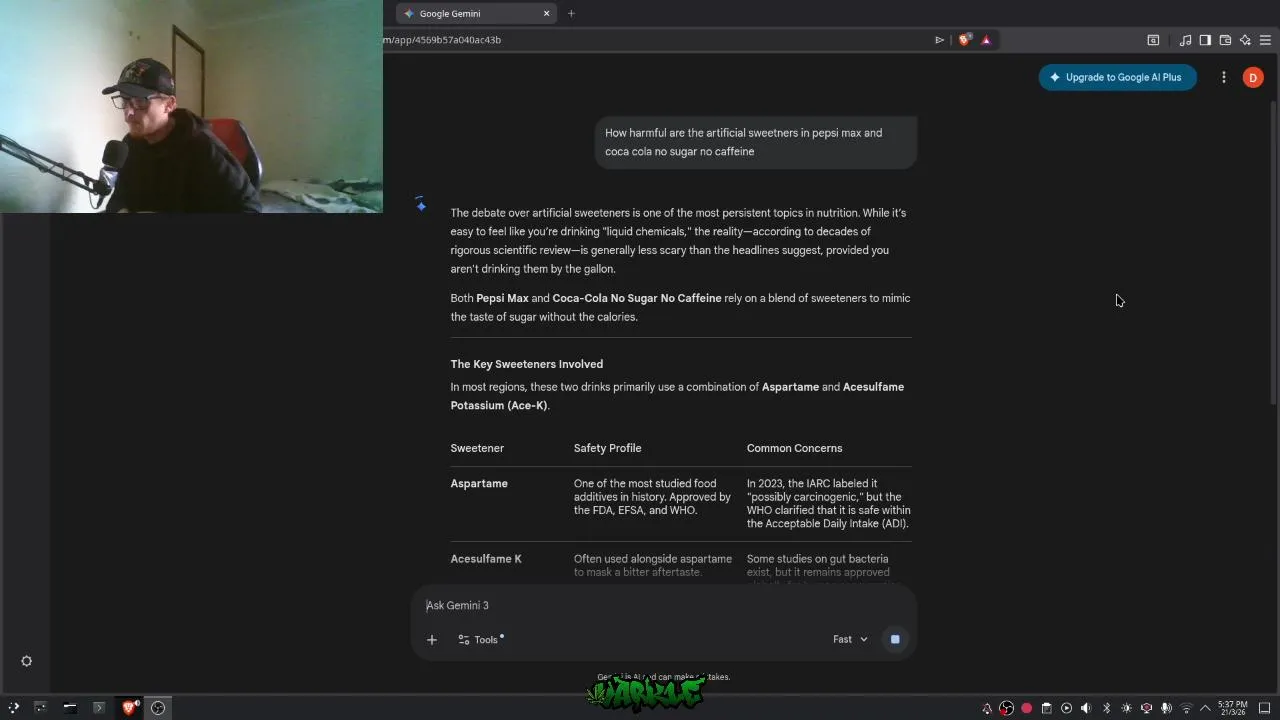The height and width of the screenshot is (720, 1280).
Task: Open the volume speaker tray icon
Action: click(x=1087, y=708)
